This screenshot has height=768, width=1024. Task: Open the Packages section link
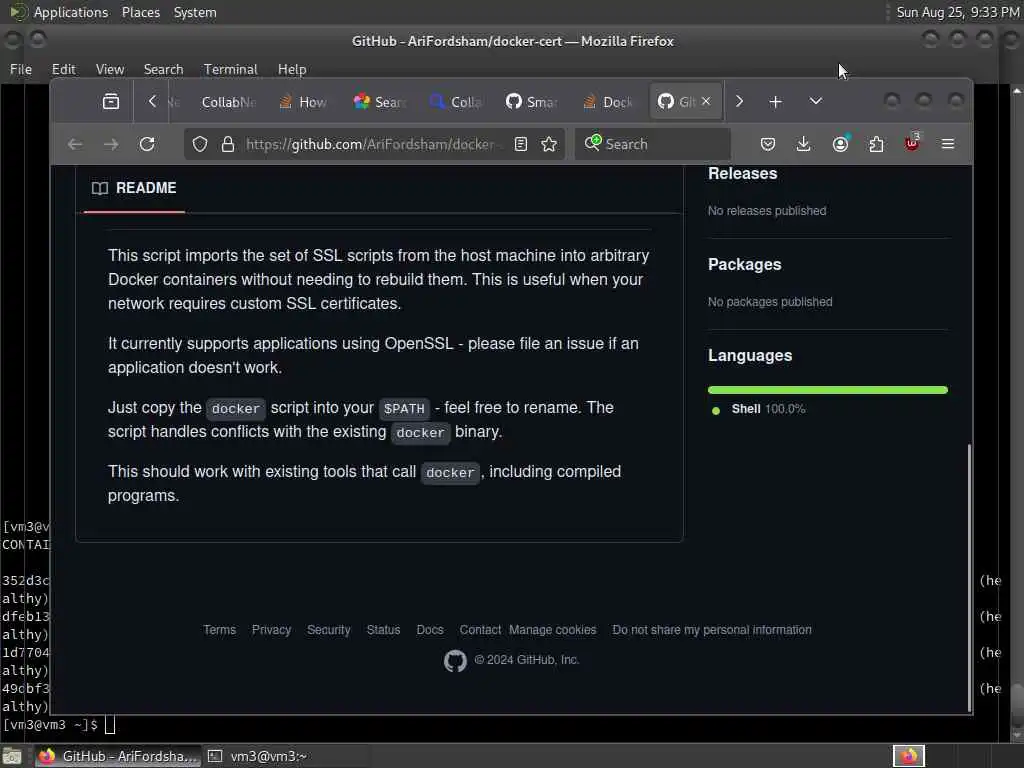[744, 264]
